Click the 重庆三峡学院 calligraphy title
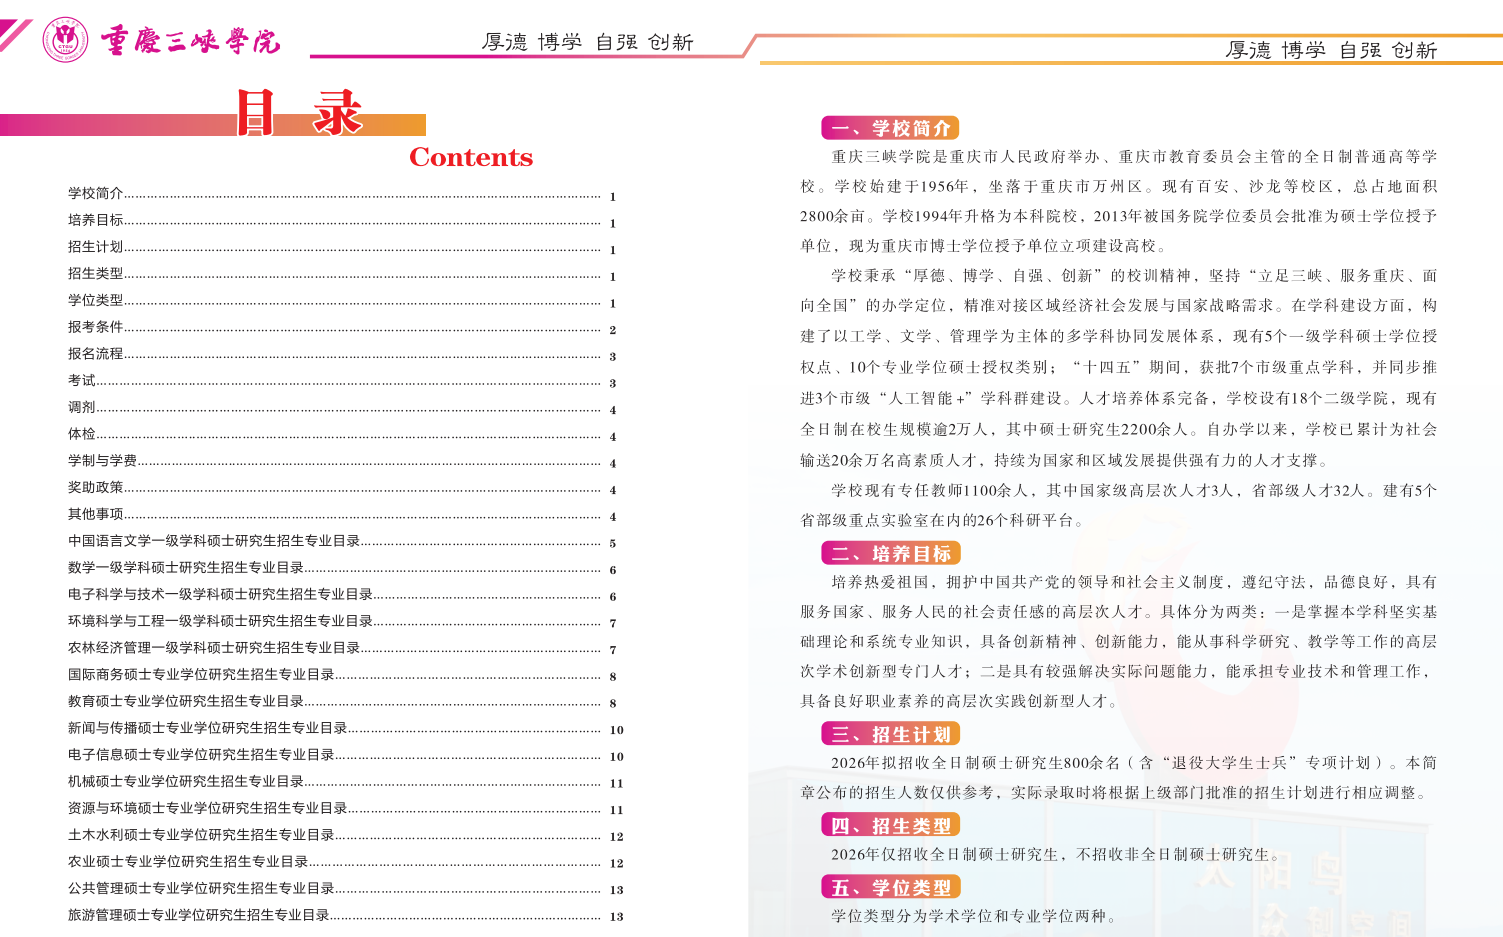Image resolution: width=1503 pixels, height=937 pixels. click(x=190, y=41)
